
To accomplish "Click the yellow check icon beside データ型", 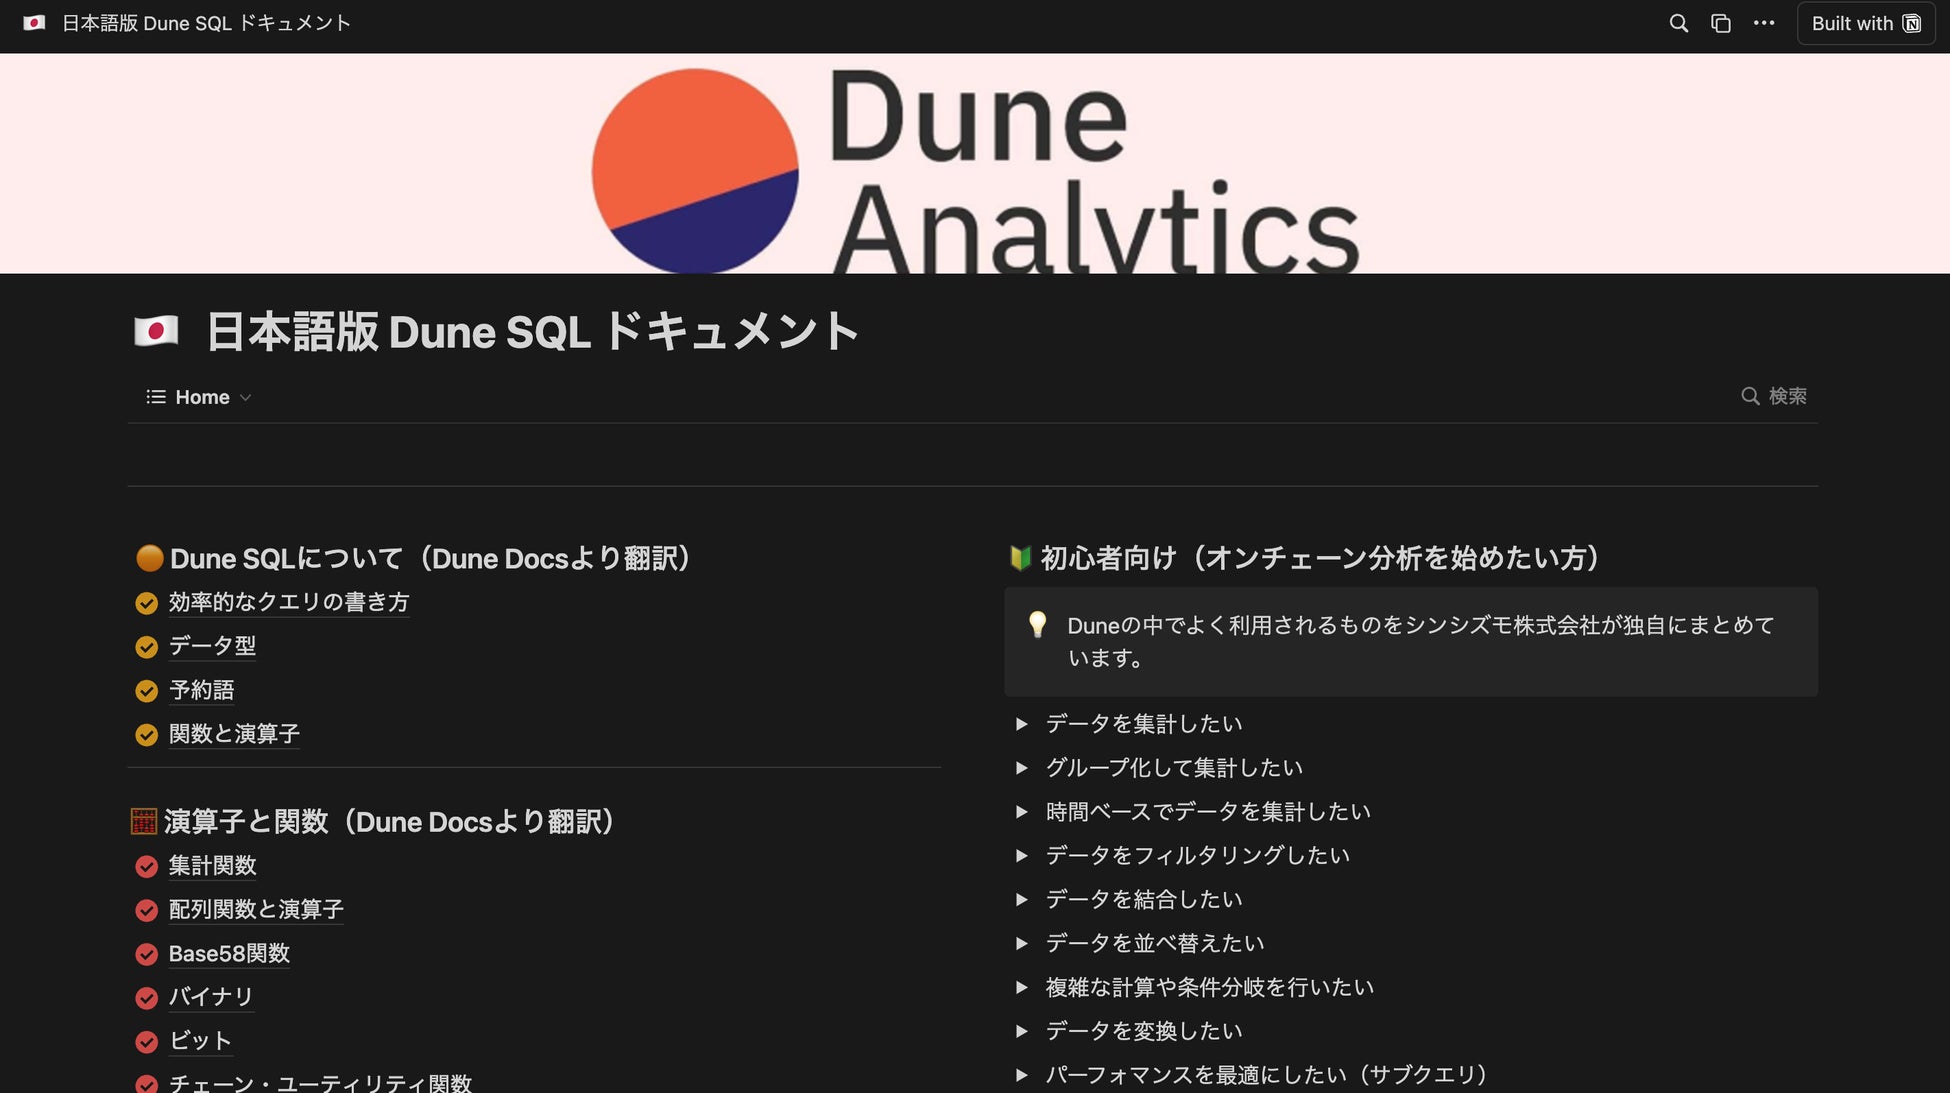I will click(146, 647).
